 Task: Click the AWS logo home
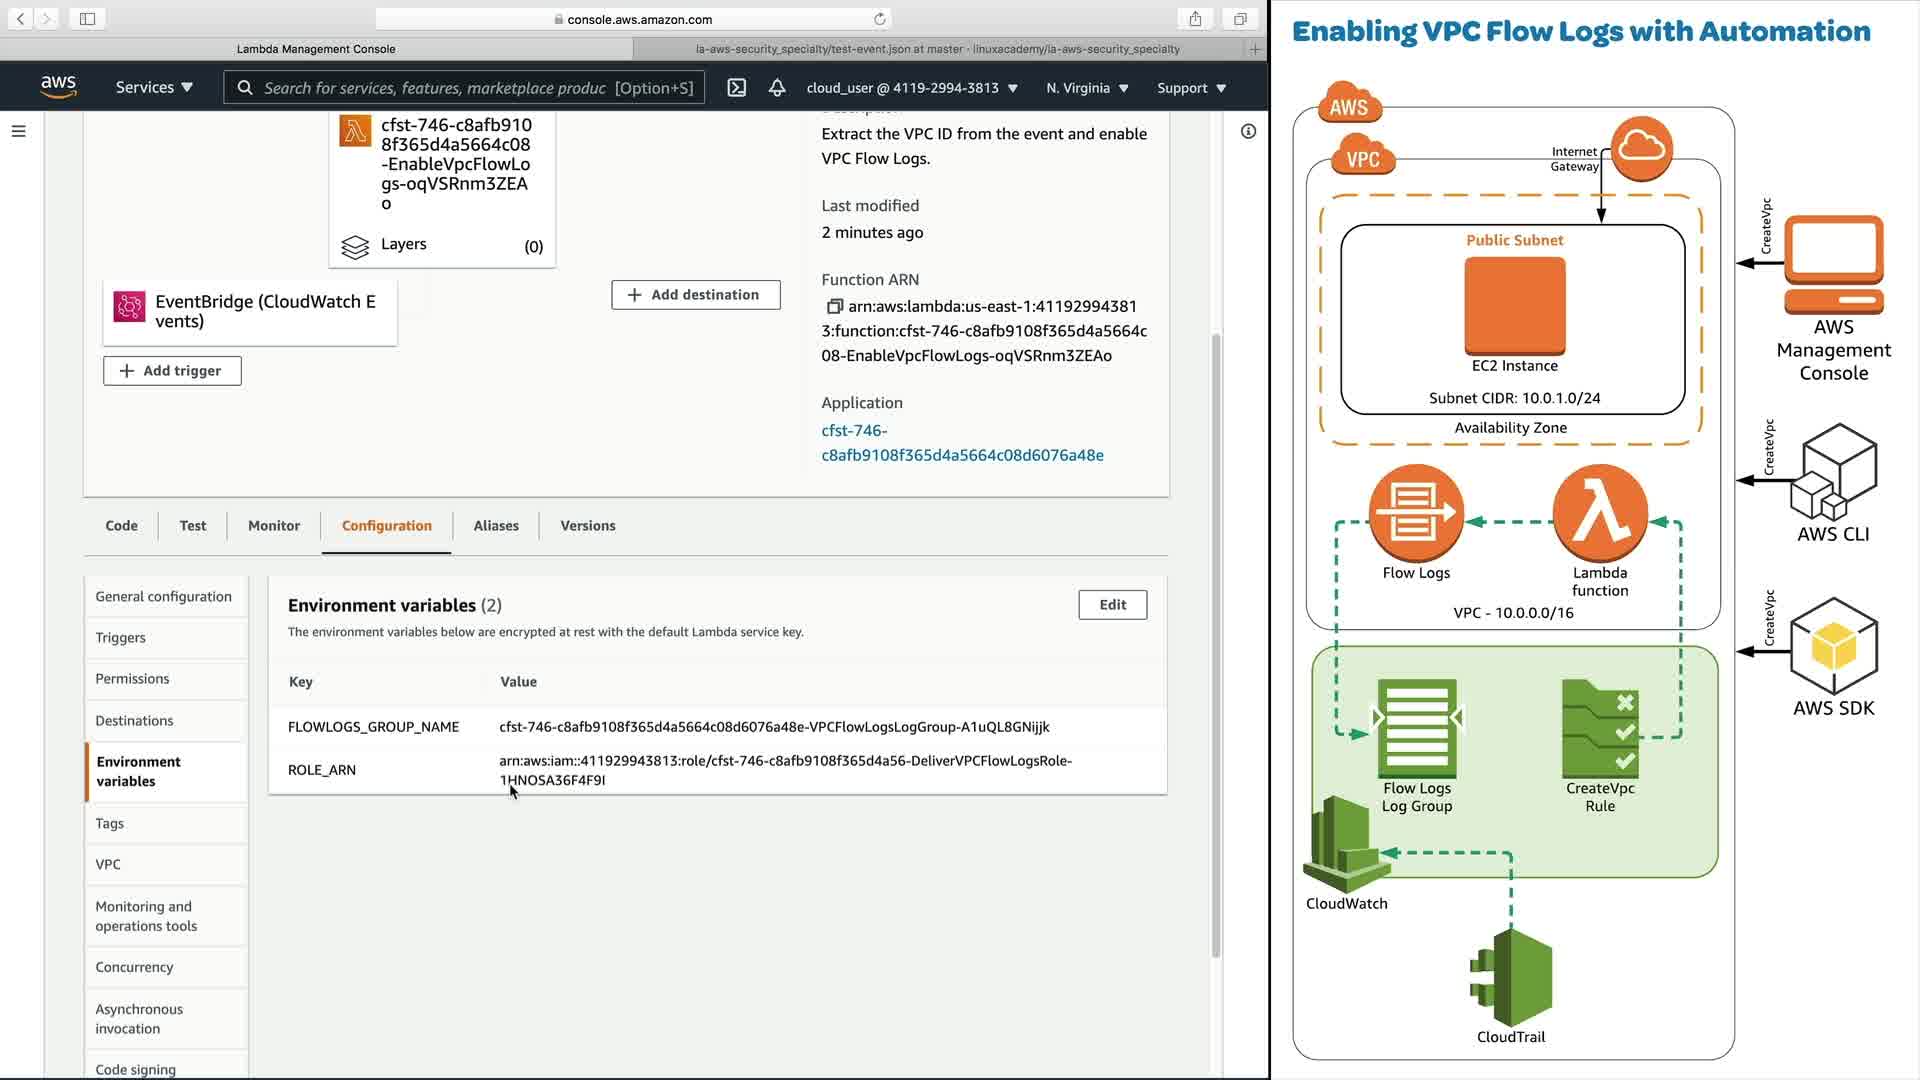(59, 87)
